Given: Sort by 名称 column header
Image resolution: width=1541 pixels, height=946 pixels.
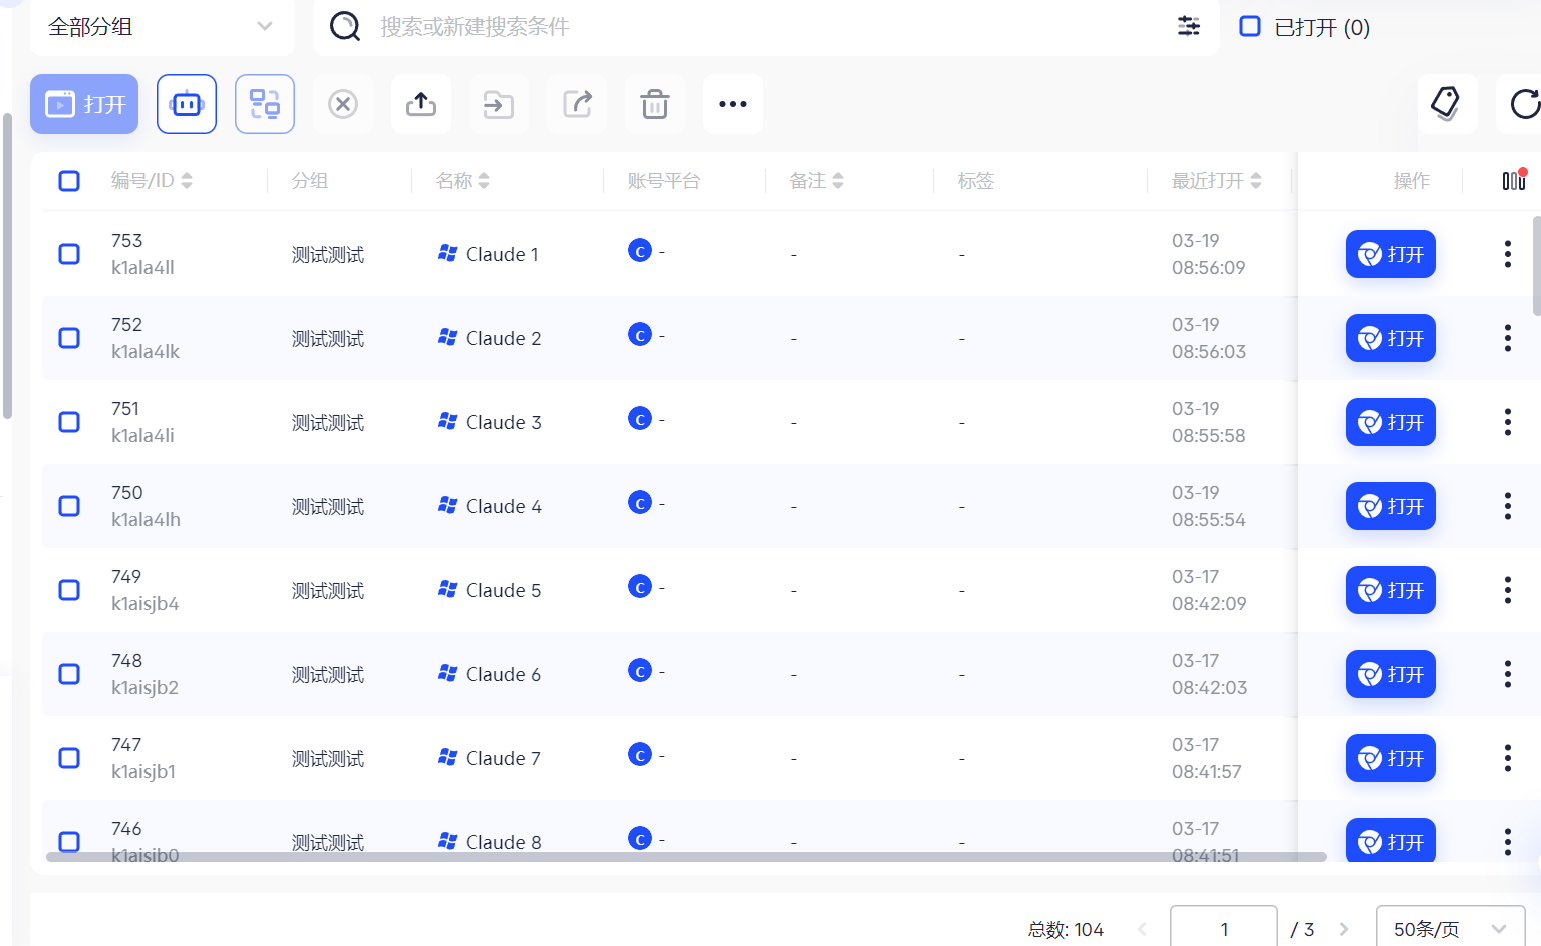Looking at the screenshot, I should click(463, 181).
